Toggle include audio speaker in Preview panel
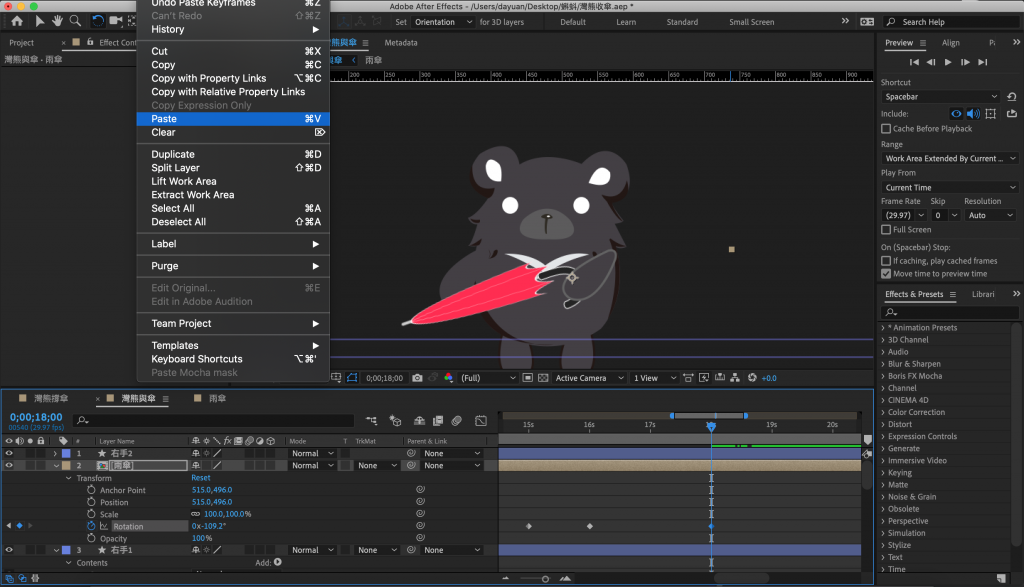The height and width of the screenshot is (587, 1024). click(x=973, y=114)
